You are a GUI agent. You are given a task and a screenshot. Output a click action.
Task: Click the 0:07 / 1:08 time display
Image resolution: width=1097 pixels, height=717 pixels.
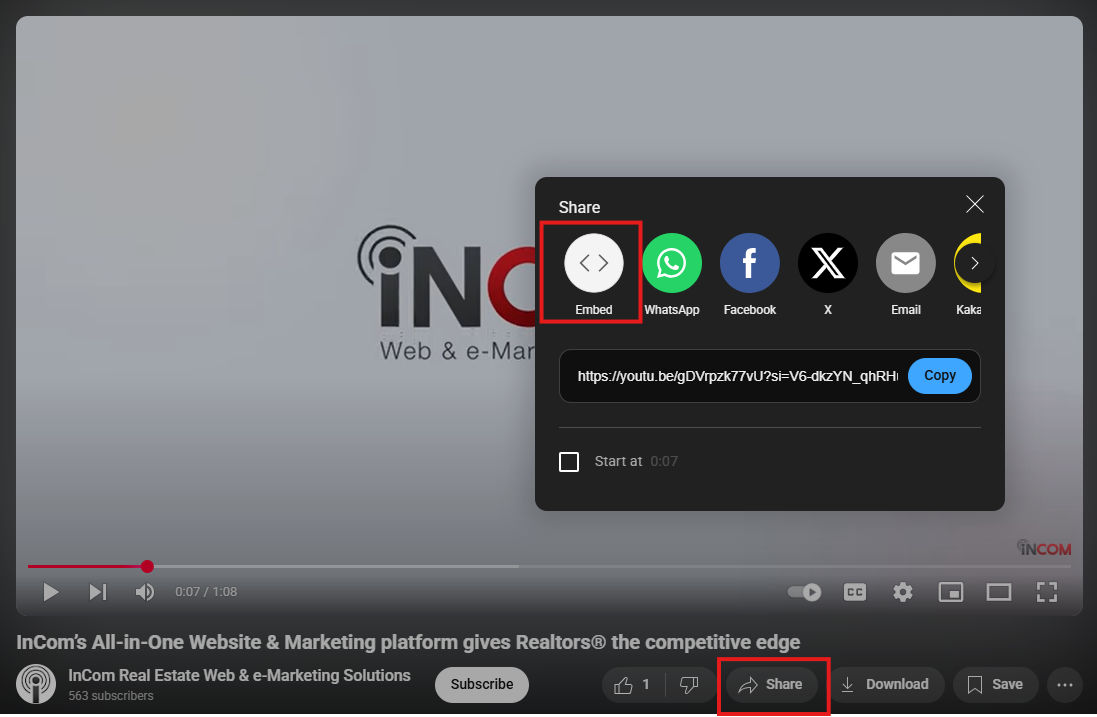(206, 592)
